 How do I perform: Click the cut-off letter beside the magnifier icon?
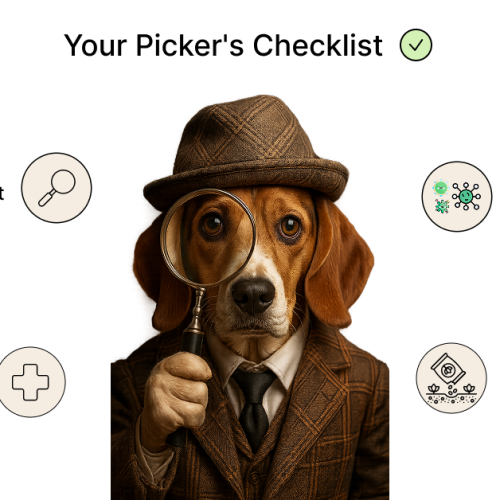(2, 193)
